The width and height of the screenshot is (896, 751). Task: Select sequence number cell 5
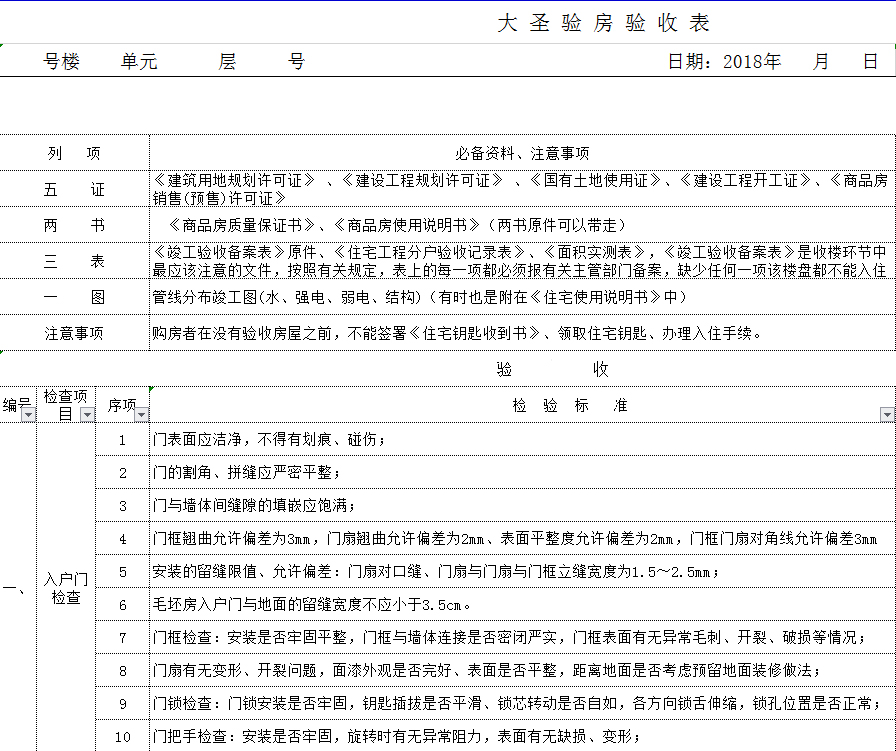pos(122,572)
